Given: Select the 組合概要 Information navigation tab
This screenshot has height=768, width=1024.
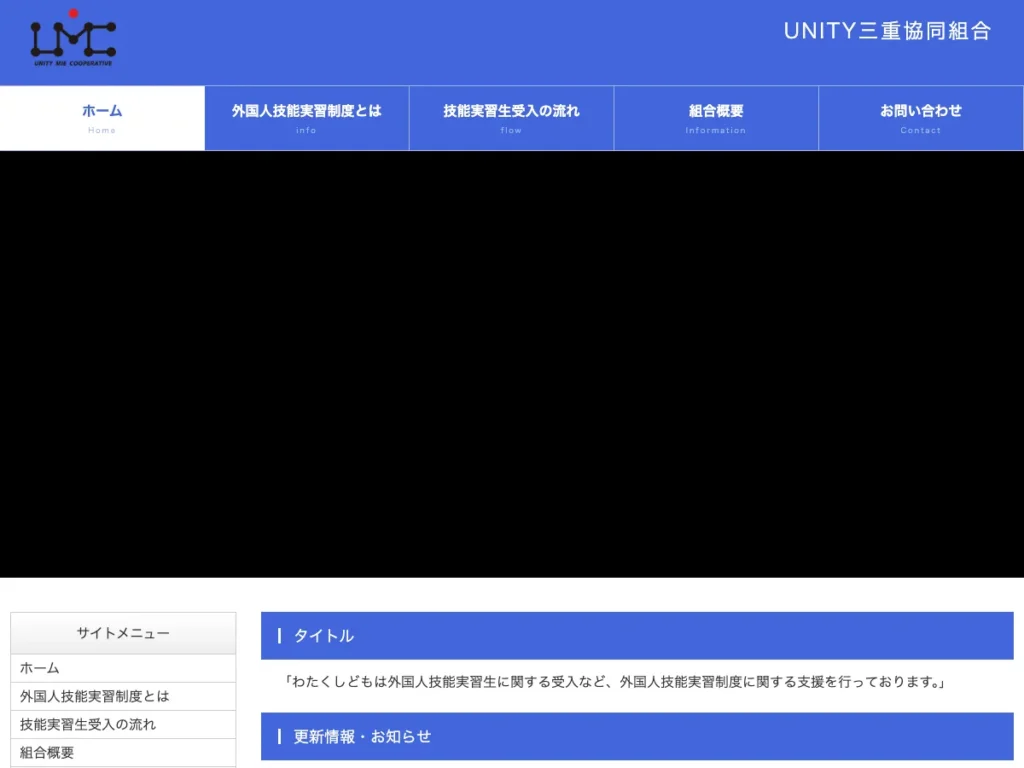Looking at the screenshot, I should [x=716, y=118].
